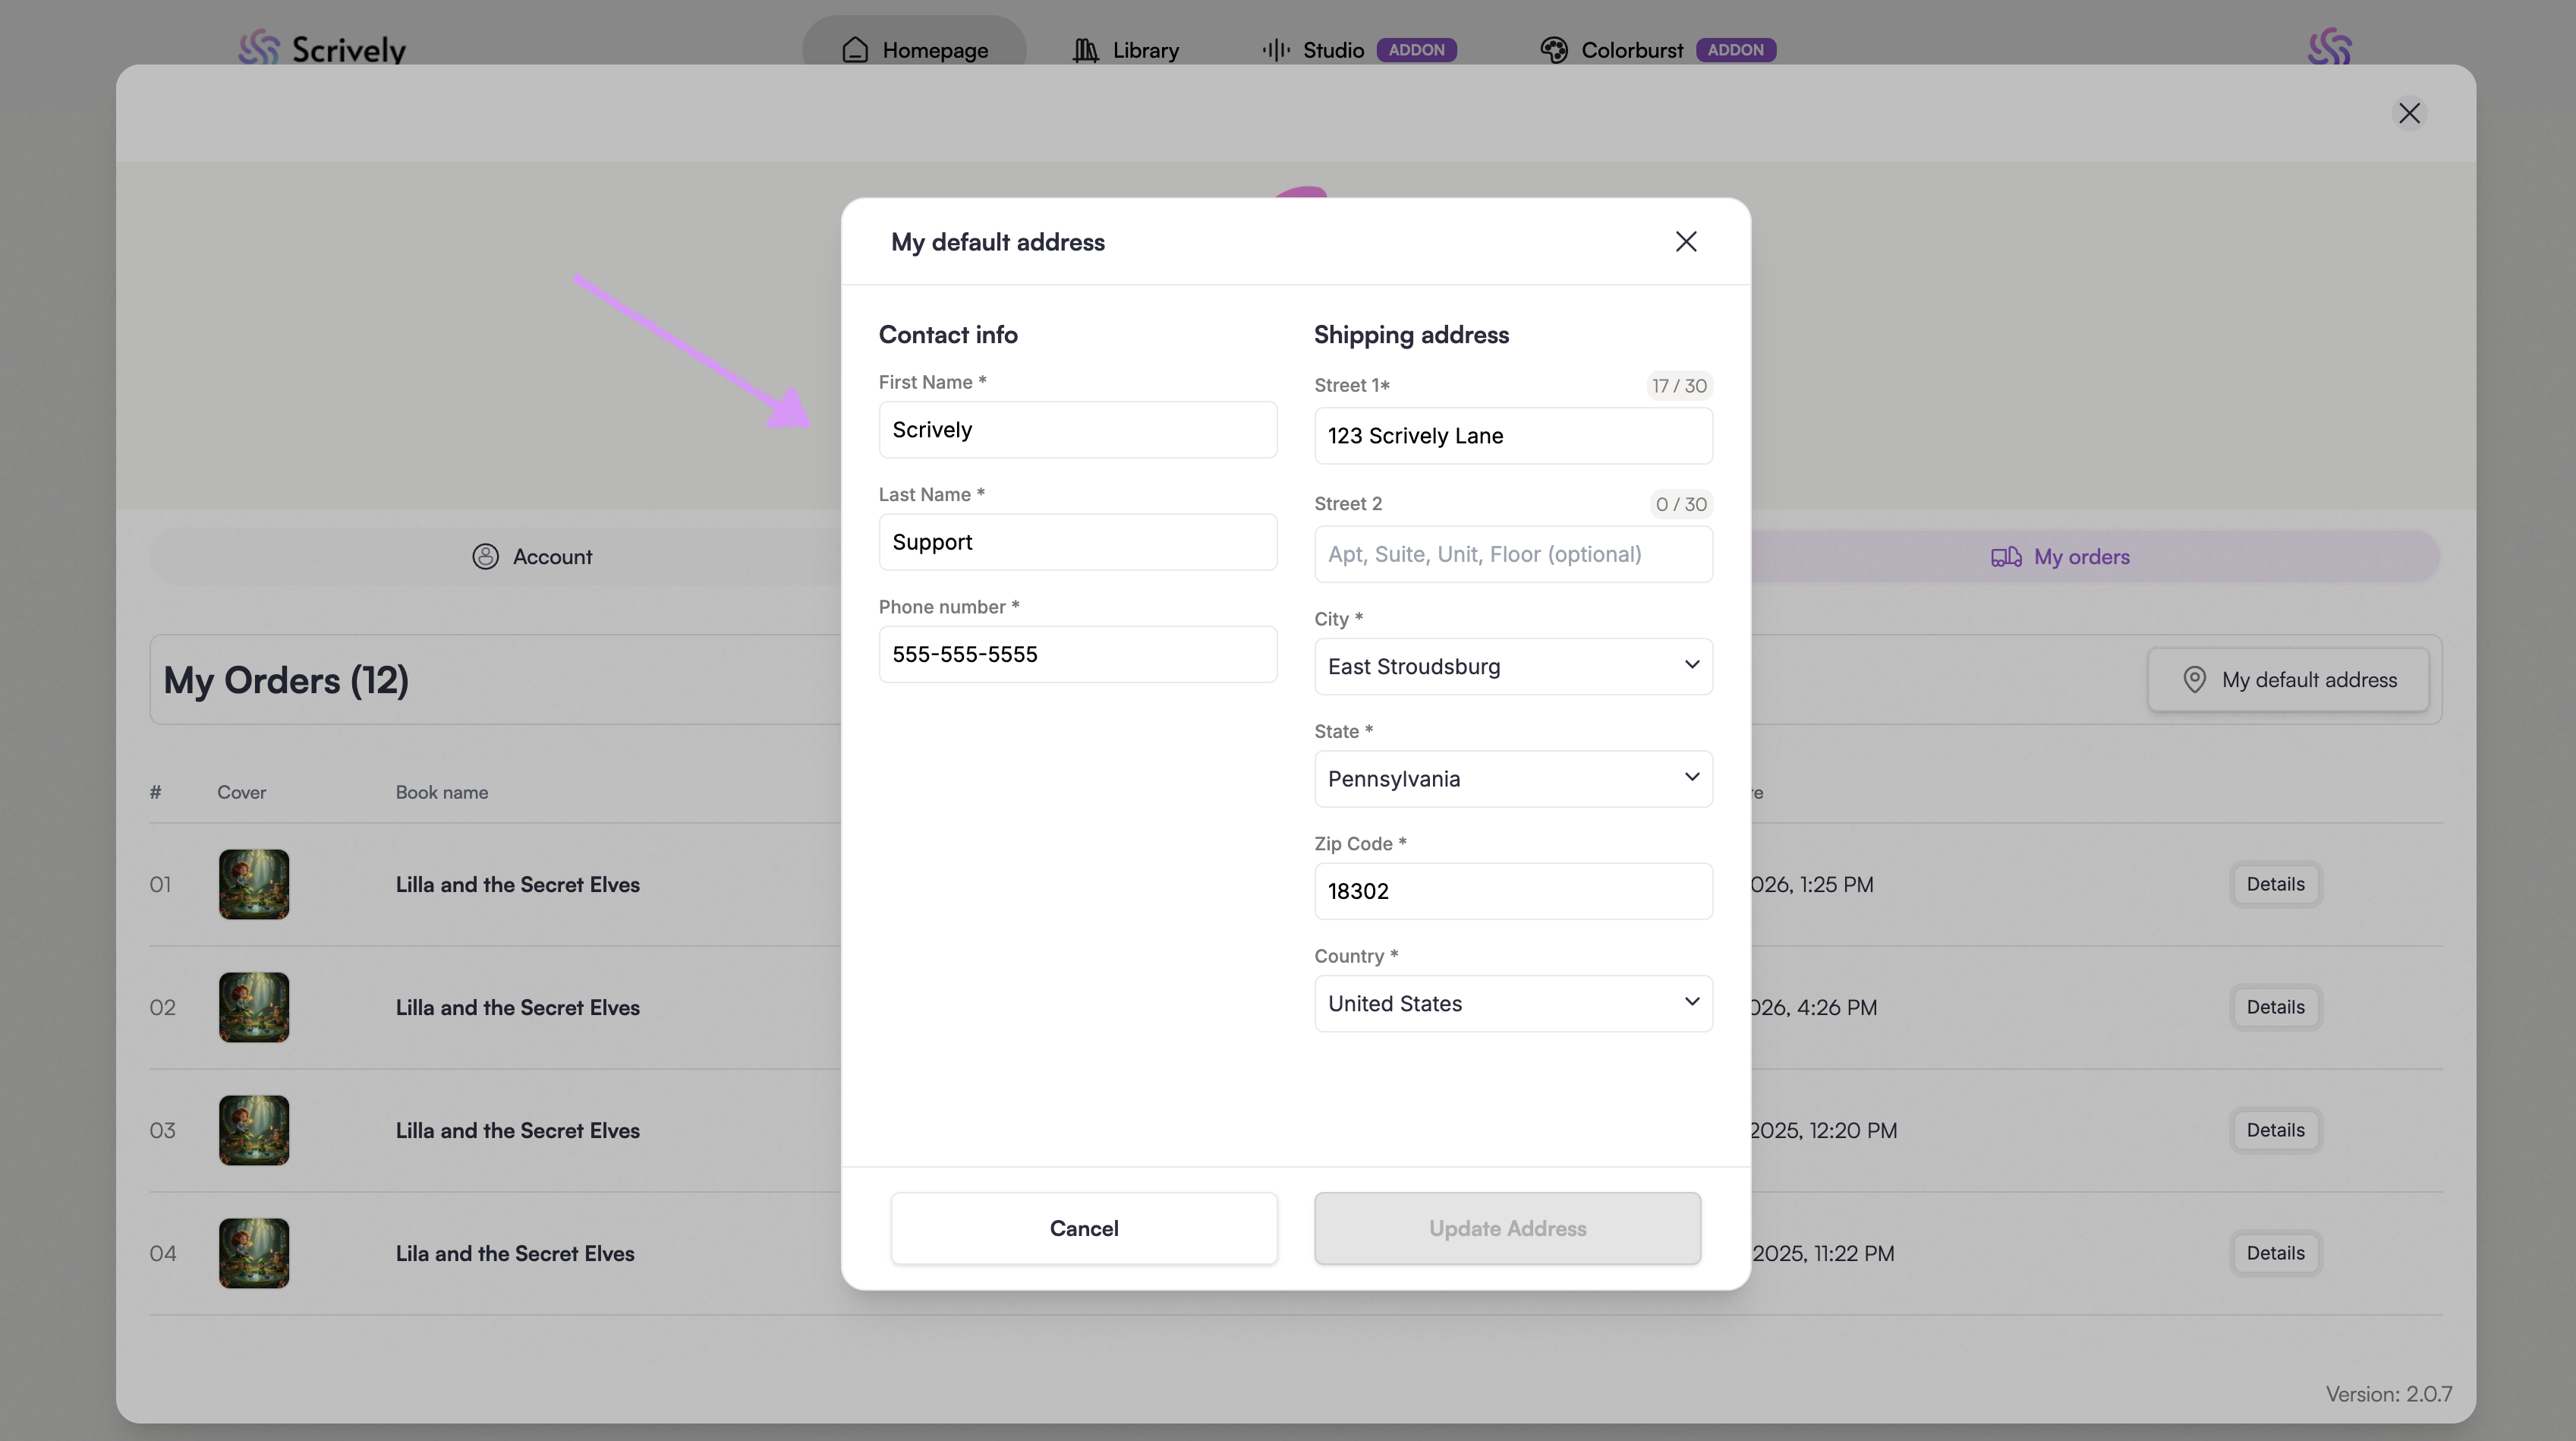Viewport: 2576px width, 1441px height.
Task: Click the Update Address button
Action: click(x=1507, y=1228)
